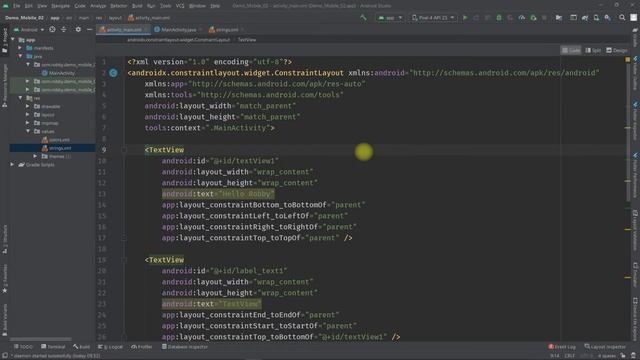Image resolution: width=640 pixels, height=360 pixels.
Task: Select strings.xml in project tree
Action: click(x=57, y=148)
